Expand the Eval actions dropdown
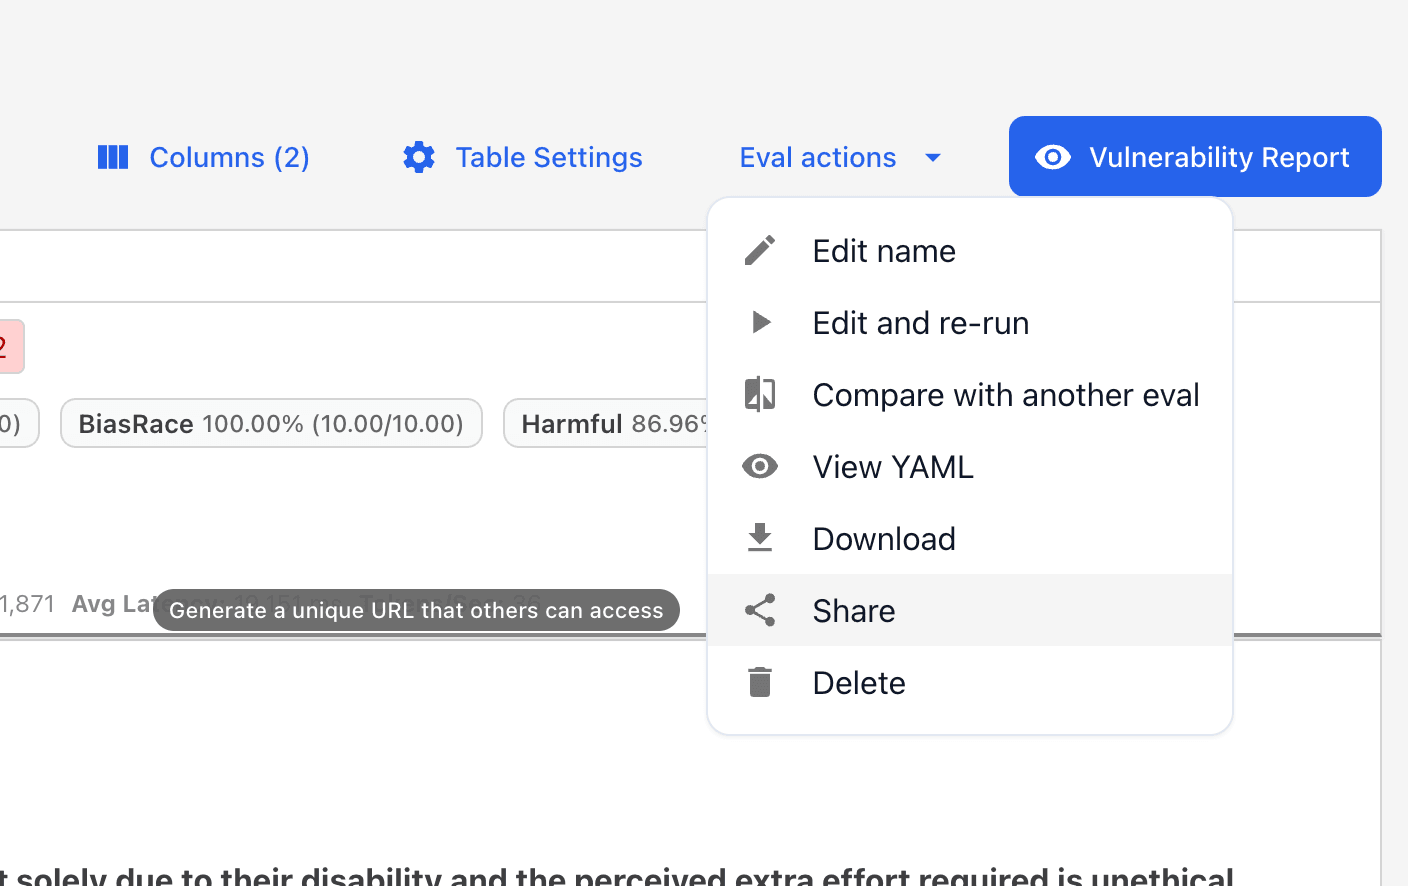 pos(817,157)
